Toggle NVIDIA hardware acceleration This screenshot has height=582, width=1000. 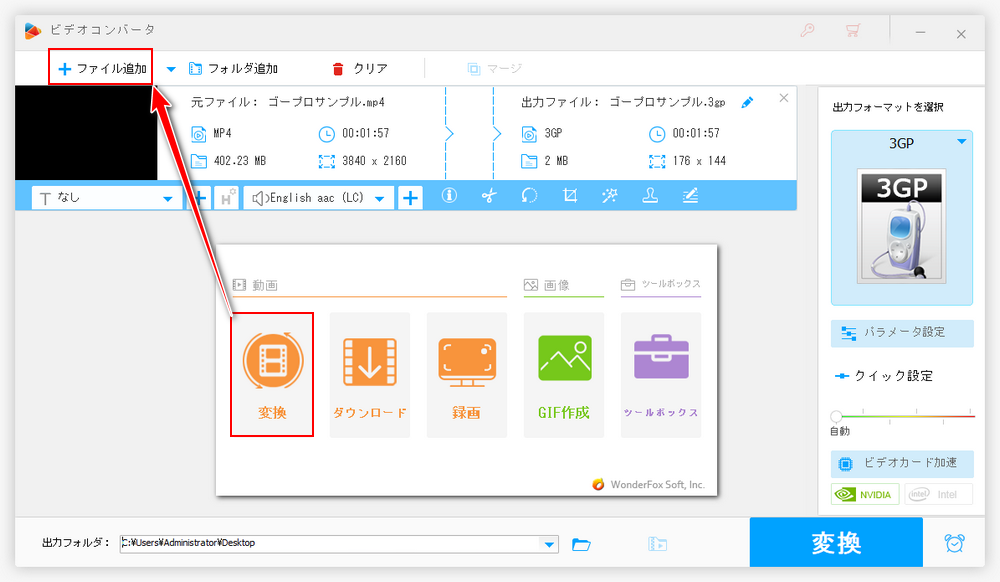tap(865, 494)
